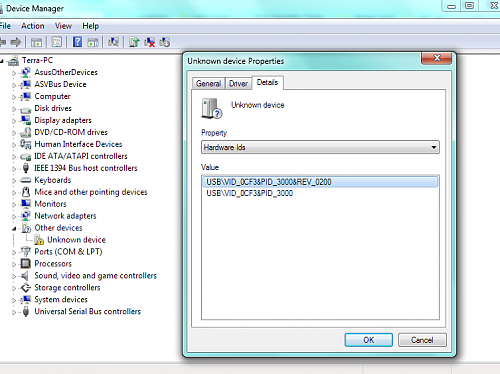Click Cancel in the properties dialog
The width and height of the screenshot is (500, 374).
tap(422, 340)
